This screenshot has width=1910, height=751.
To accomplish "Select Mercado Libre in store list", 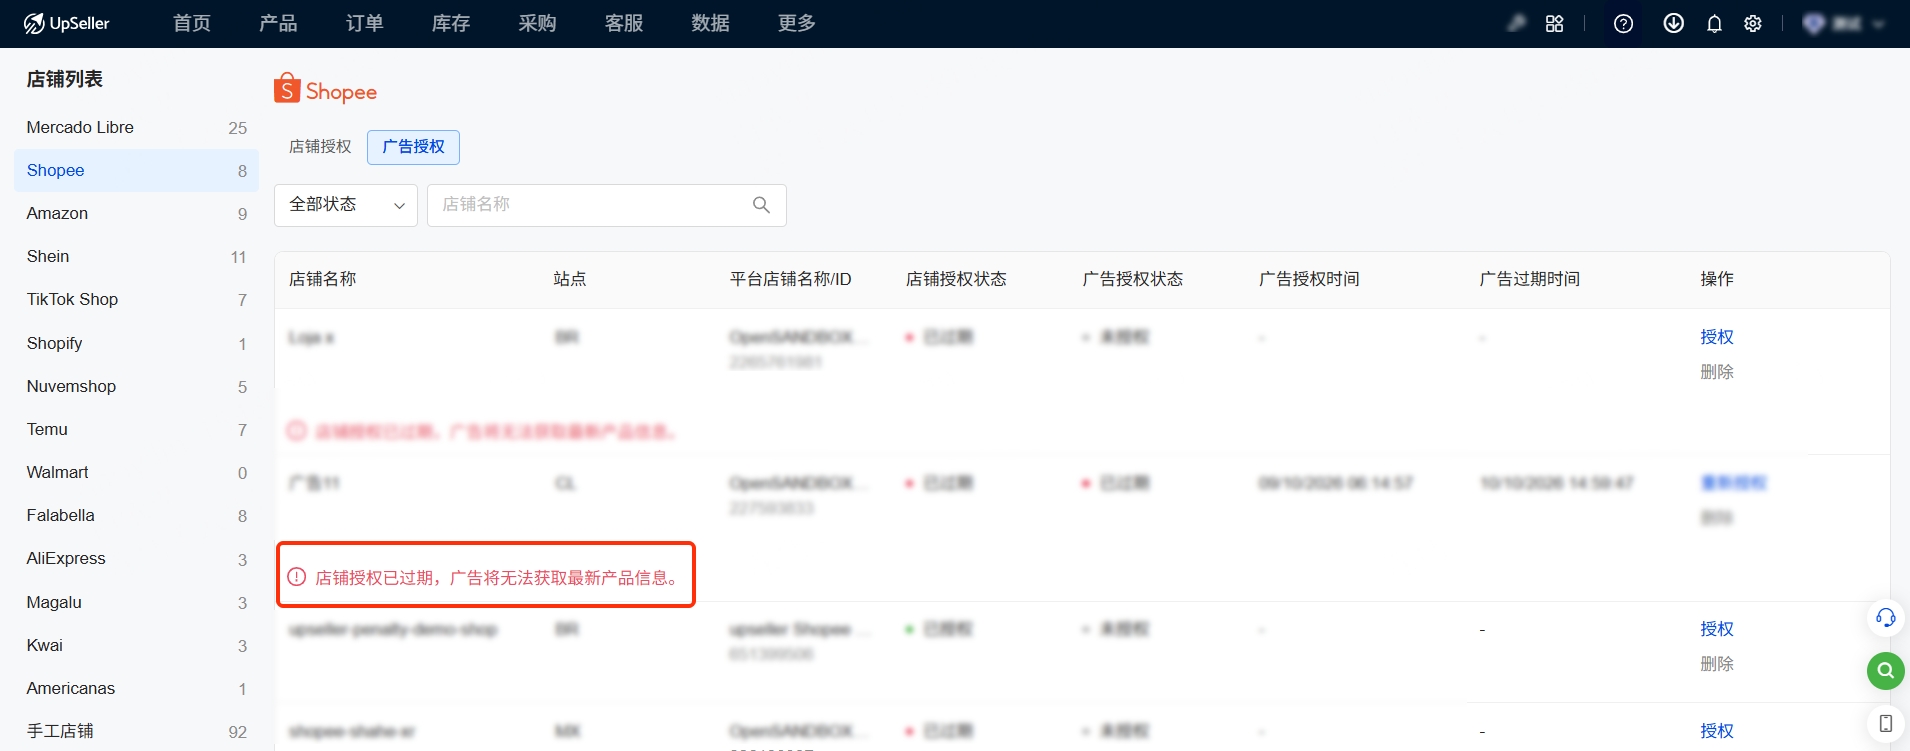I will coord(137,128).
